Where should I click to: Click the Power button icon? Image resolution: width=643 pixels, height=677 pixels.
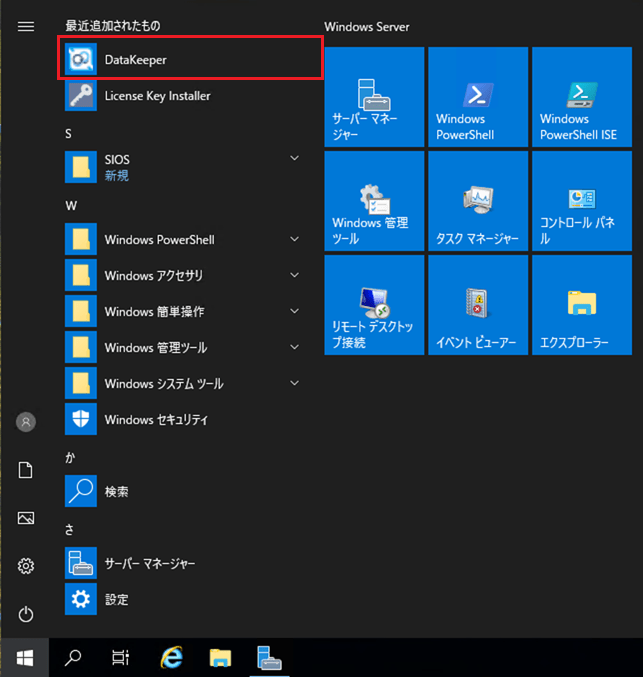tap(26, 614)
